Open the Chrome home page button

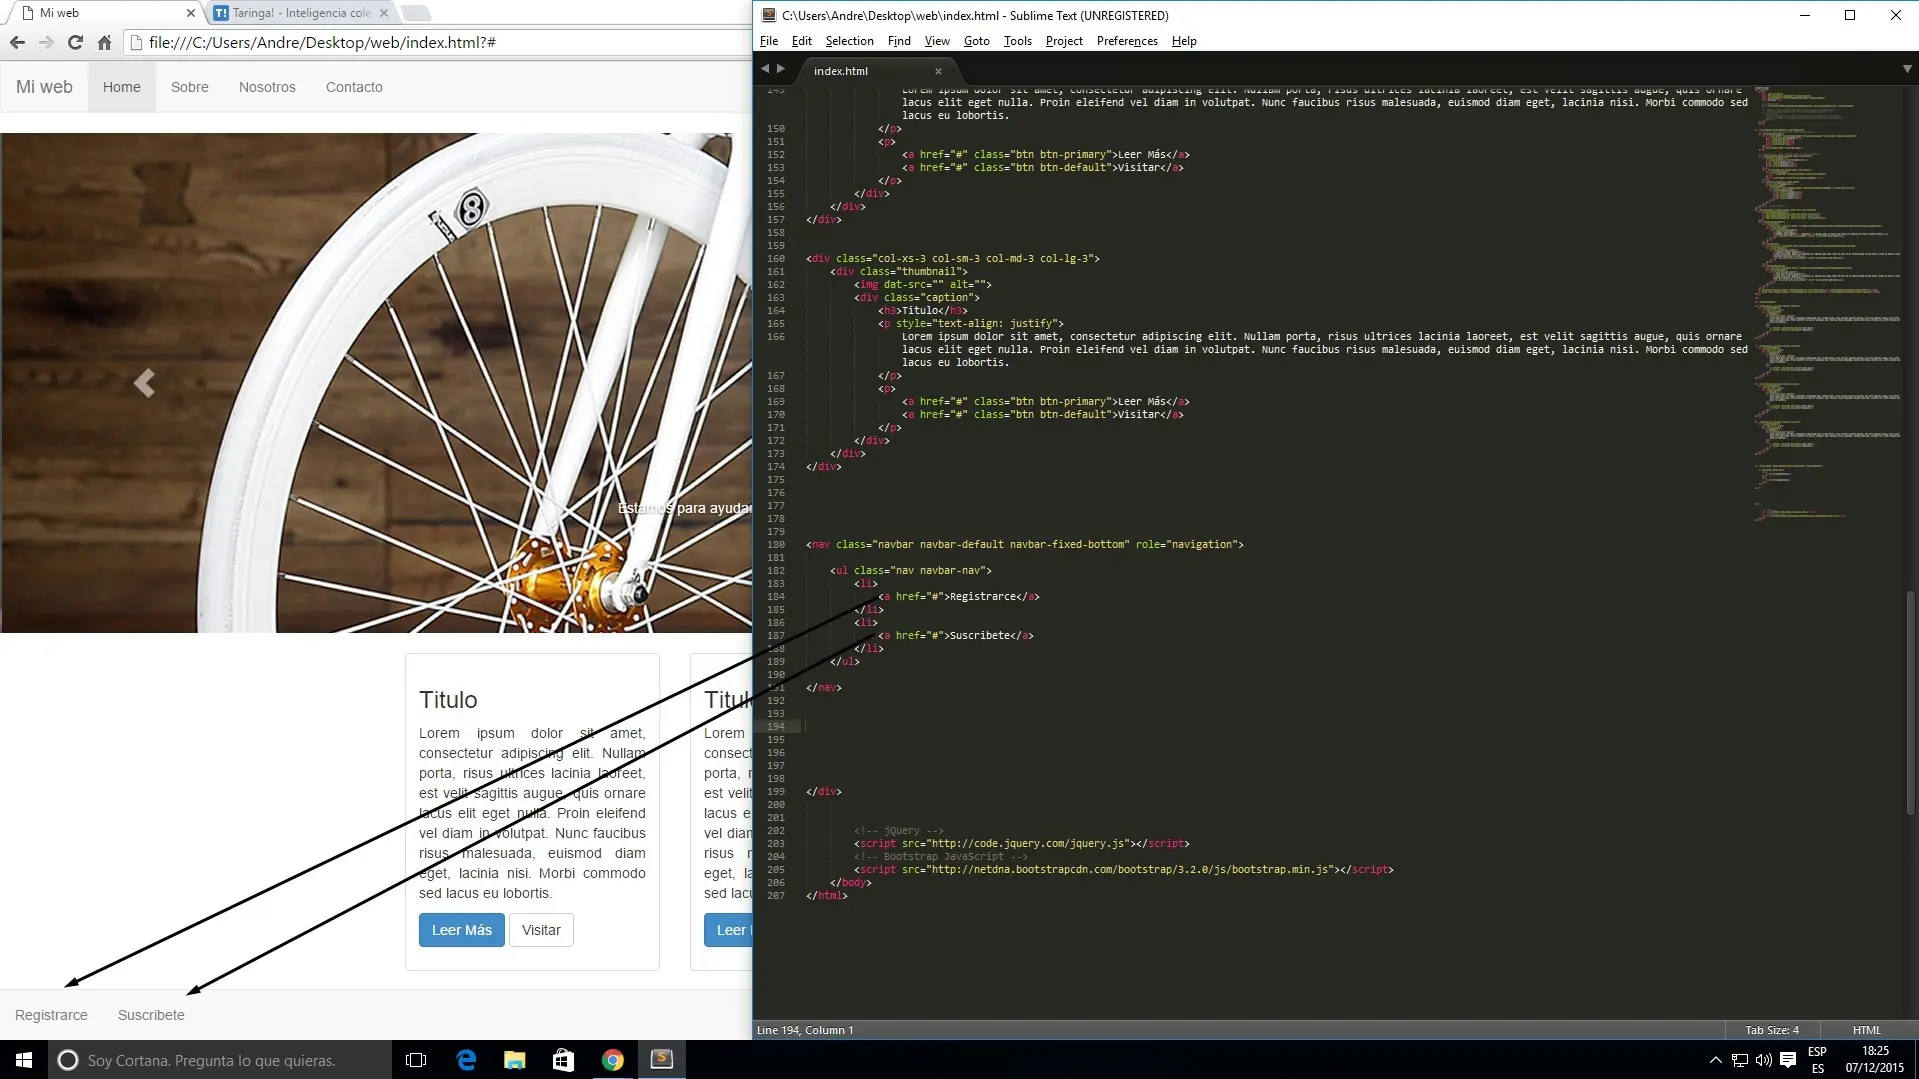point(104,42)
